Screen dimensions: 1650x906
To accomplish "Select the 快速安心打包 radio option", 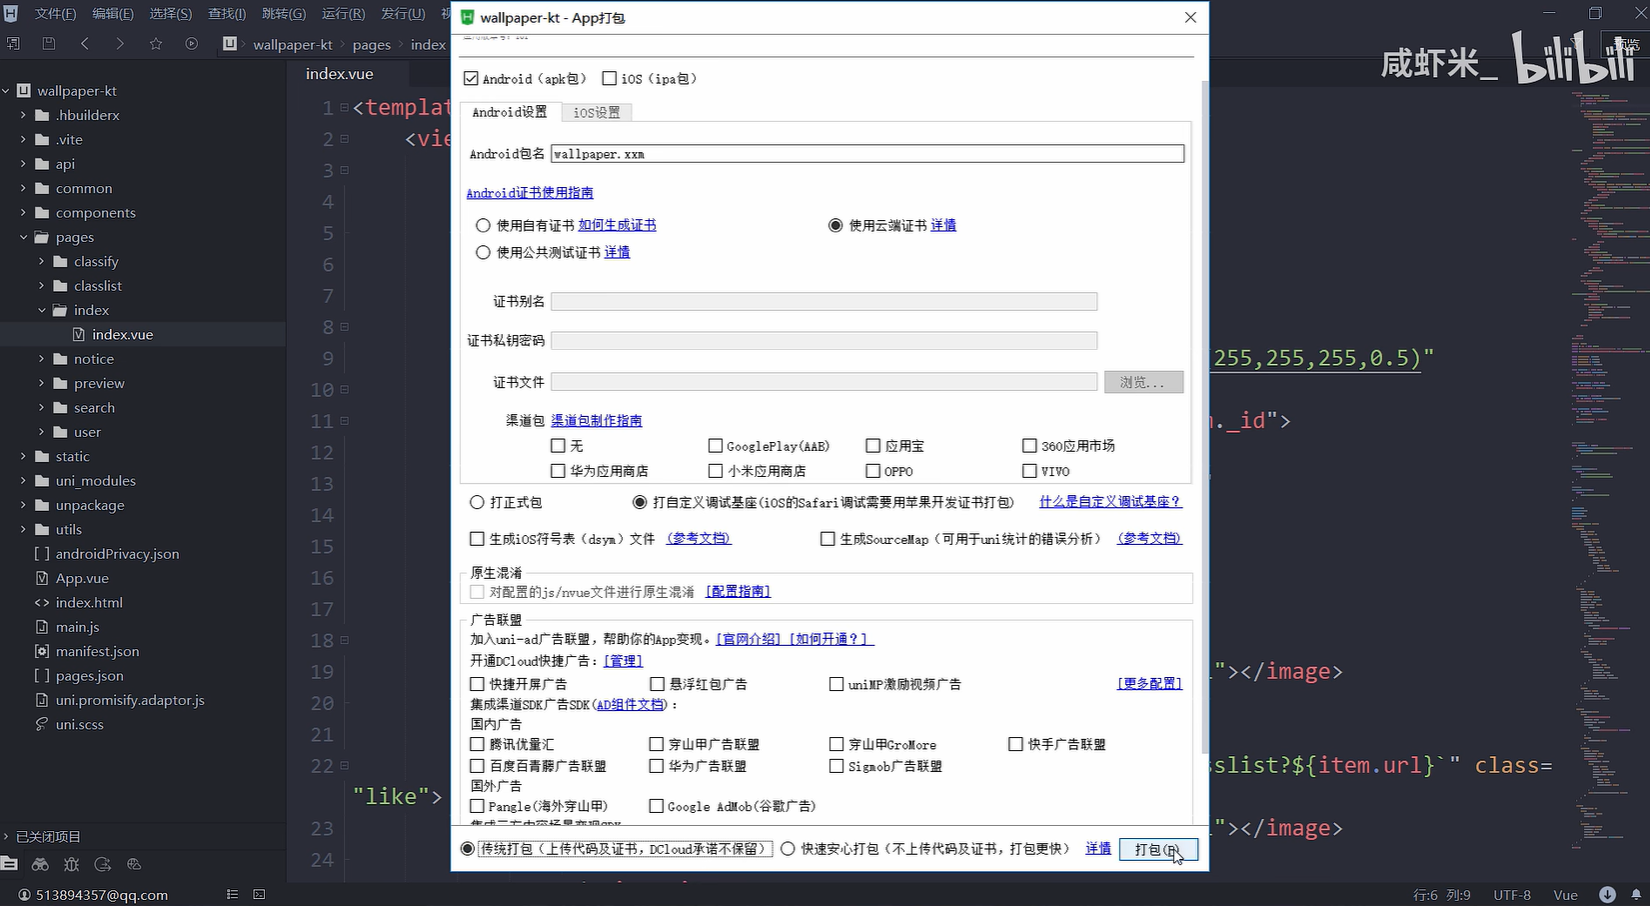I will coord(788,848).
